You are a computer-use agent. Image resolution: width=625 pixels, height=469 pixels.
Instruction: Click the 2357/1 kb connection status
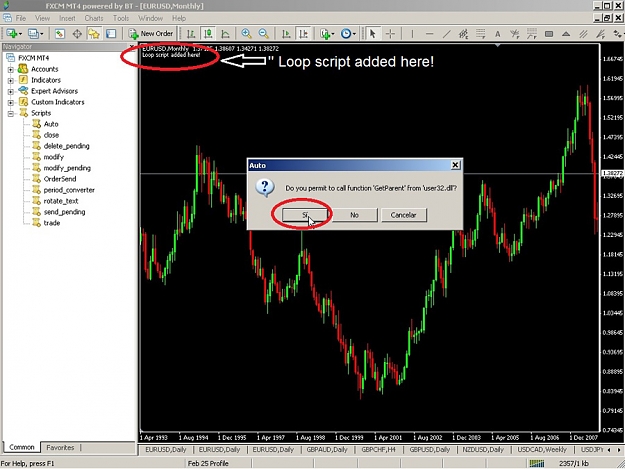click(574, 463)
